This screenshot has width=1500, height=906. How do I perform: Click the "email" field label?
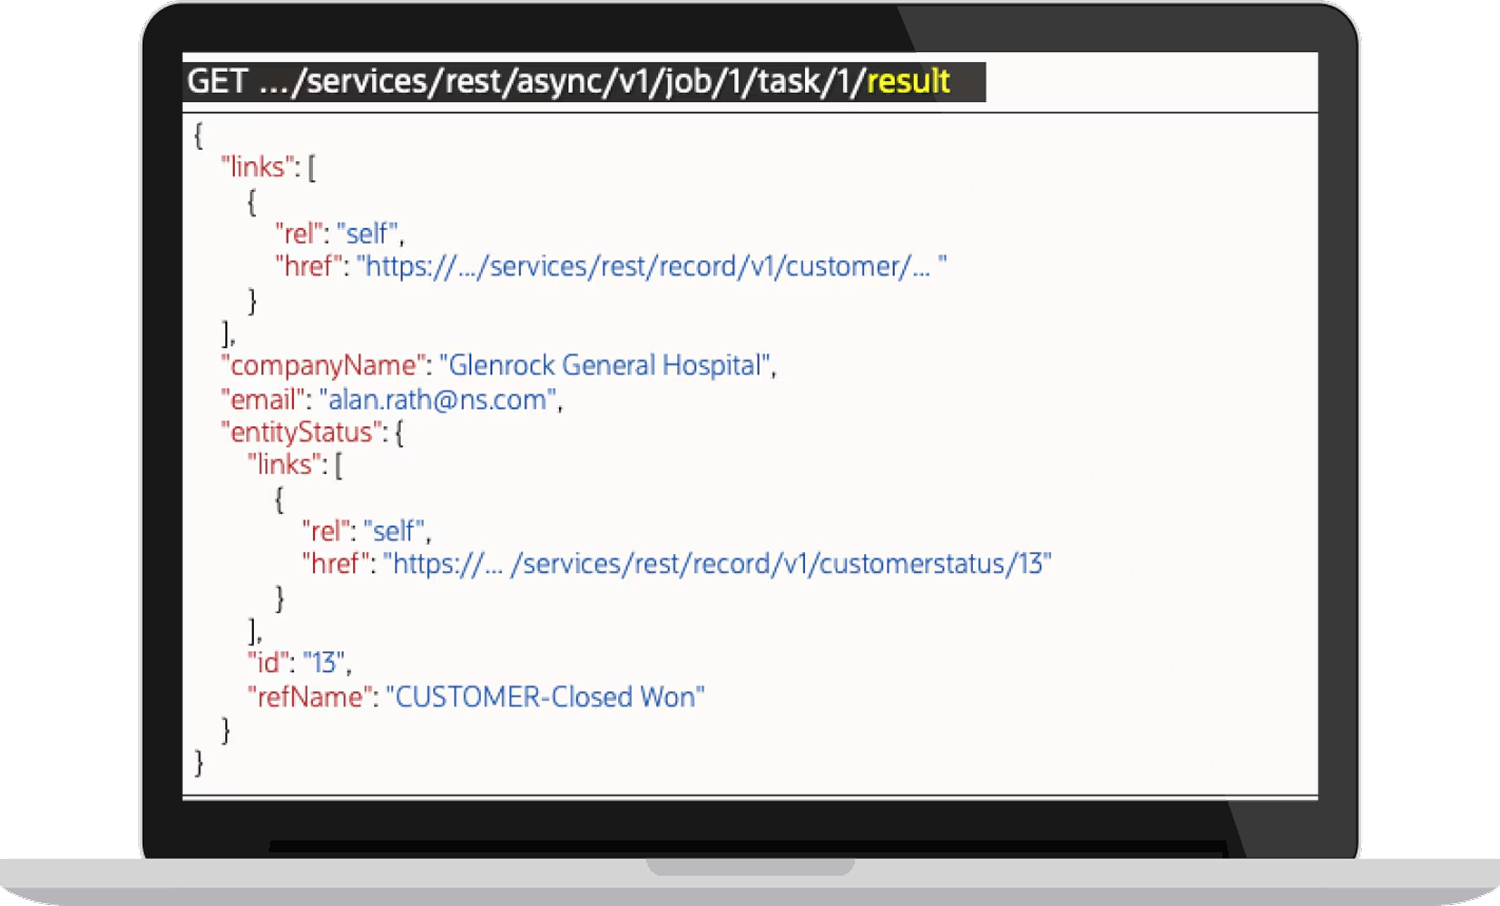click(262, 399)
